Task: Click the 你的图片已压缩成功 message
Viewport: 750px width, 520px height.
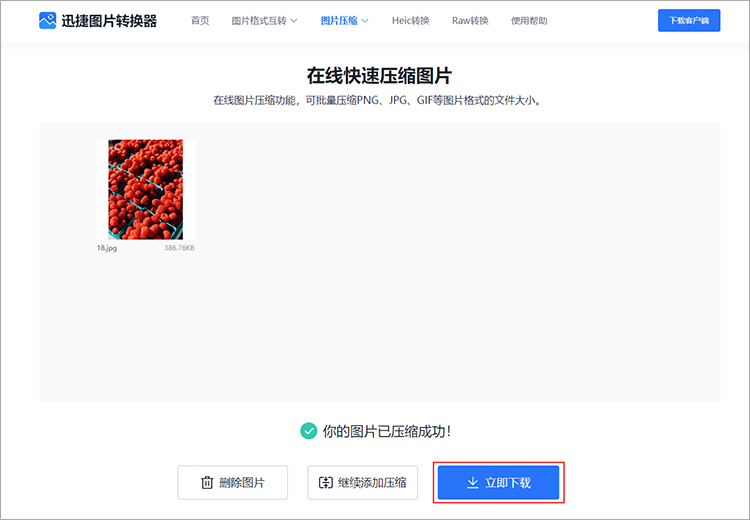Action: 386,431
